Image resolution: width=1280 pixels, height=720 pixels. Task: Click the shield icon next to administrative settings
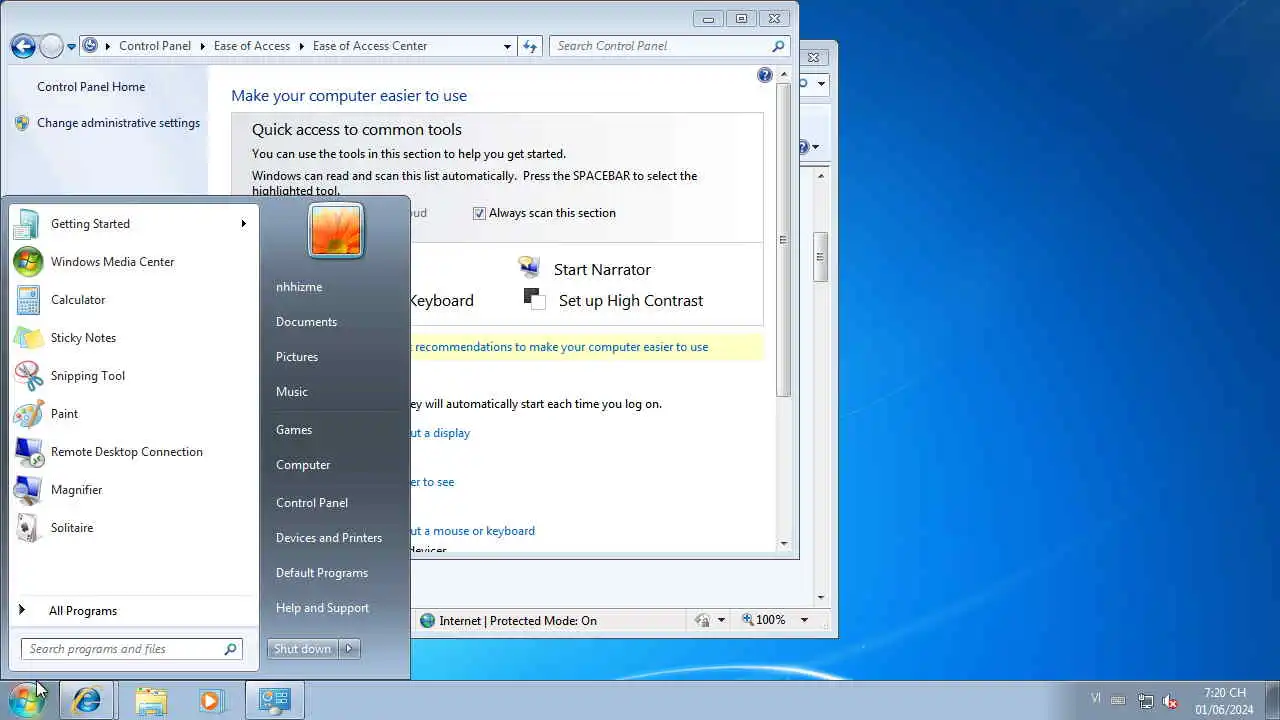pyautogui.click(x=22, y=123)
